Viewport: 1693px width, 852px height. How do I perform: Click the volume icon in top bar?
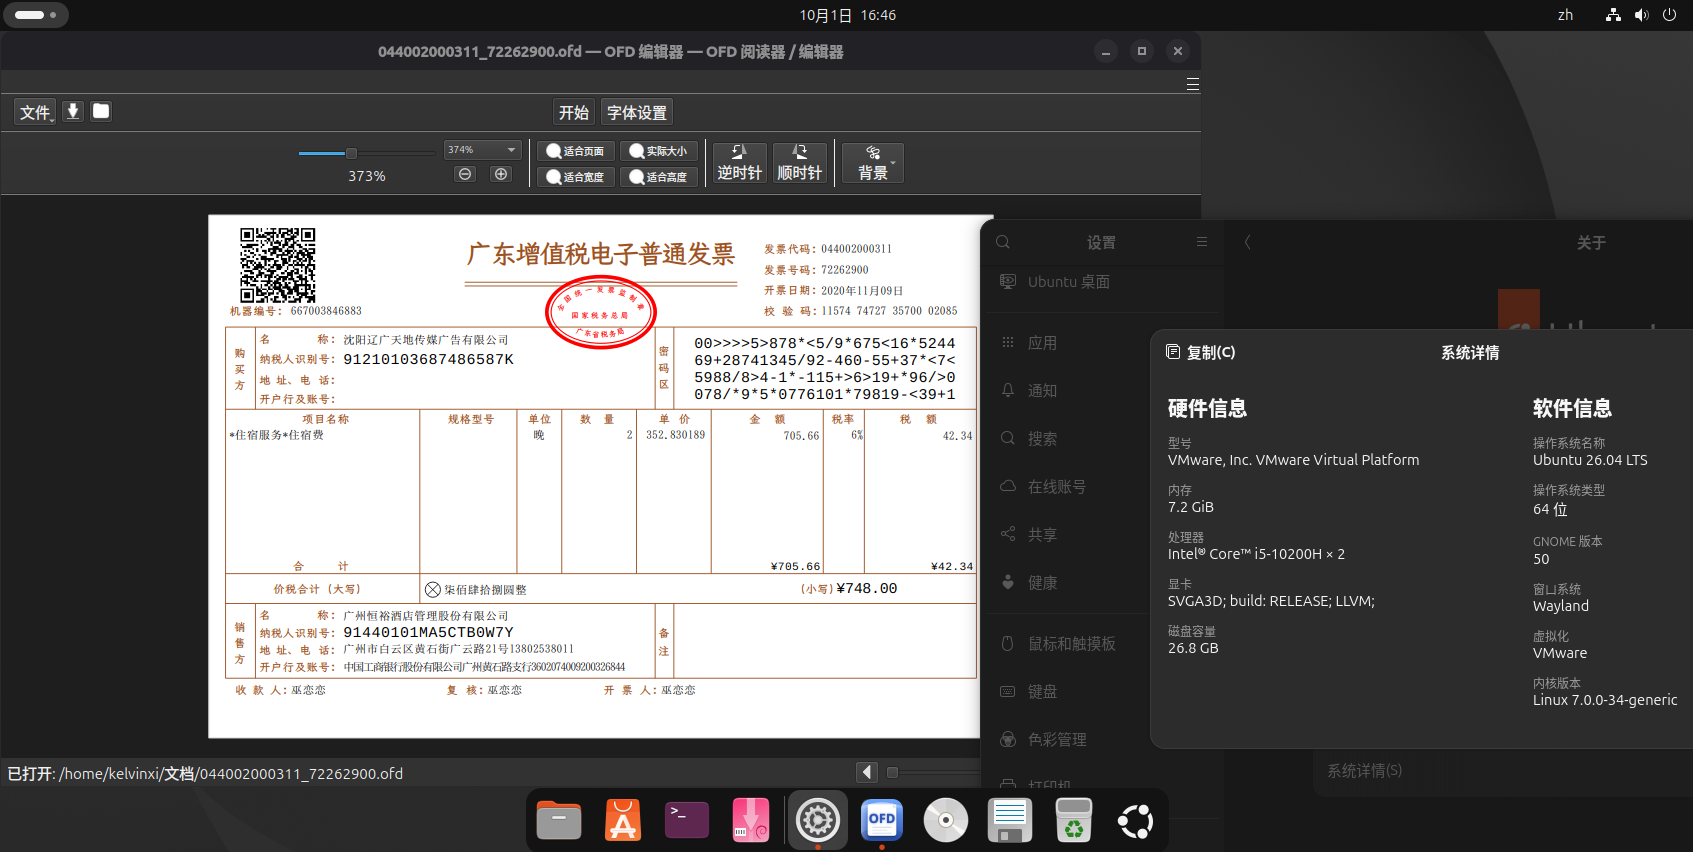[1641, 15]
